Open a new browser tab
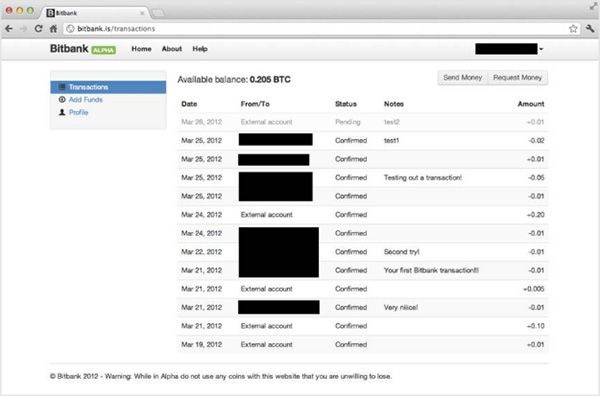The image size is (600, 396). [158, 13]
